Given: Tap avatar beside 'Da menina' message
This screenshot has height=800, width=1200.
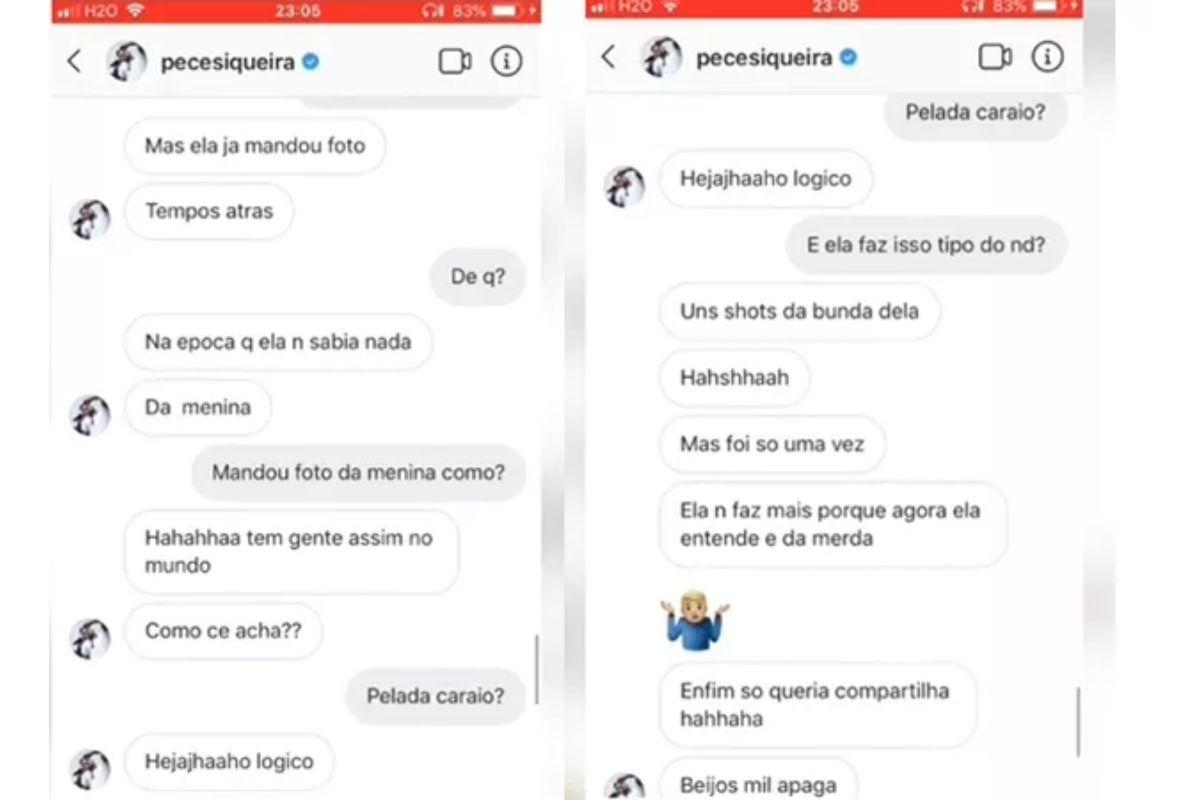Looking at the screenshot, I should pyautogui.click(x=89, y=415).
